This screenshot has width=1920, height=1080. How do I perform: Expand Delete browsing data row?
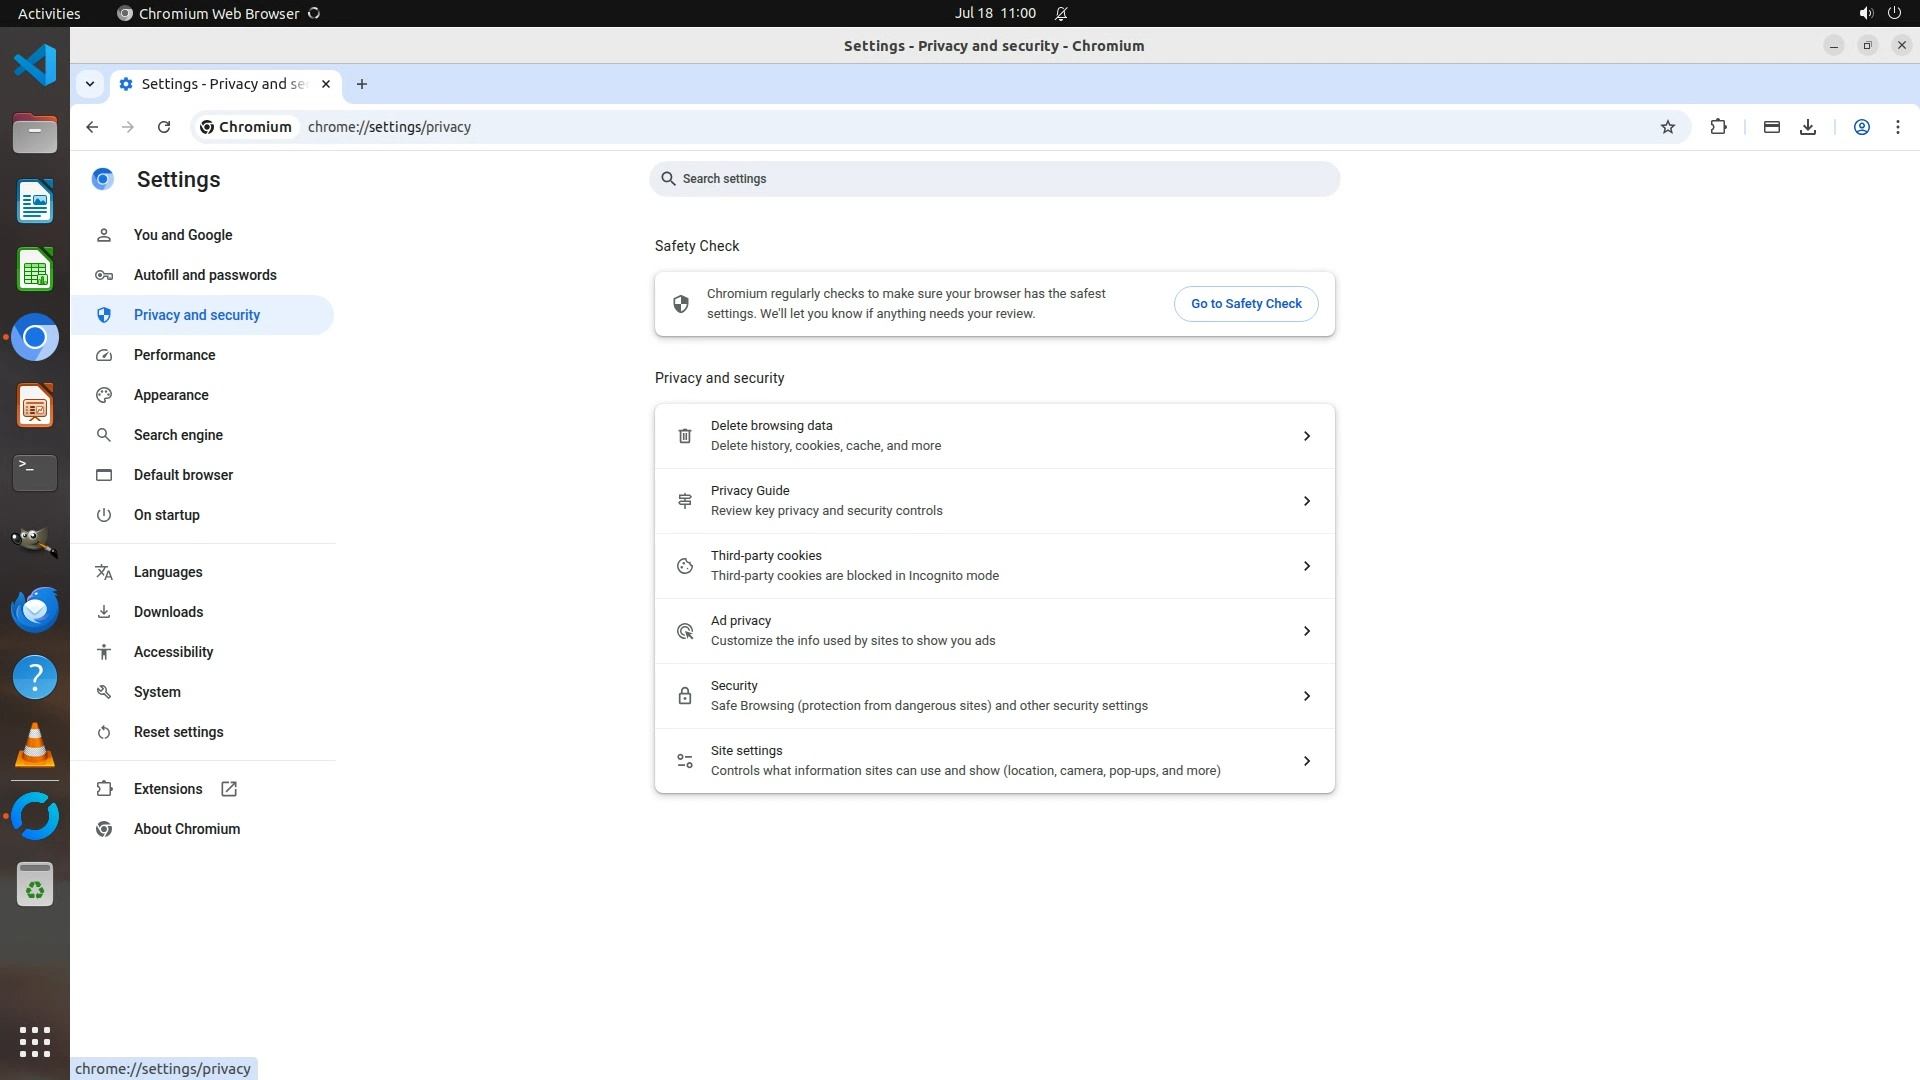[x=994, y=436]
